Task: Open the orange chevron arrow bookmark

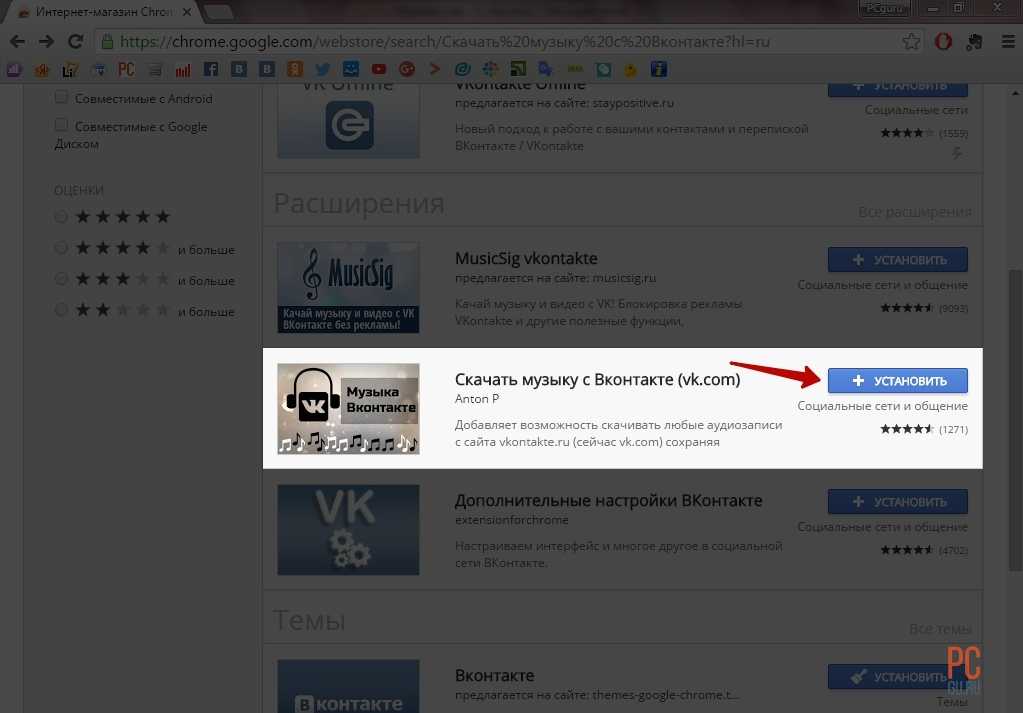Action: click(x=435, y=69)
